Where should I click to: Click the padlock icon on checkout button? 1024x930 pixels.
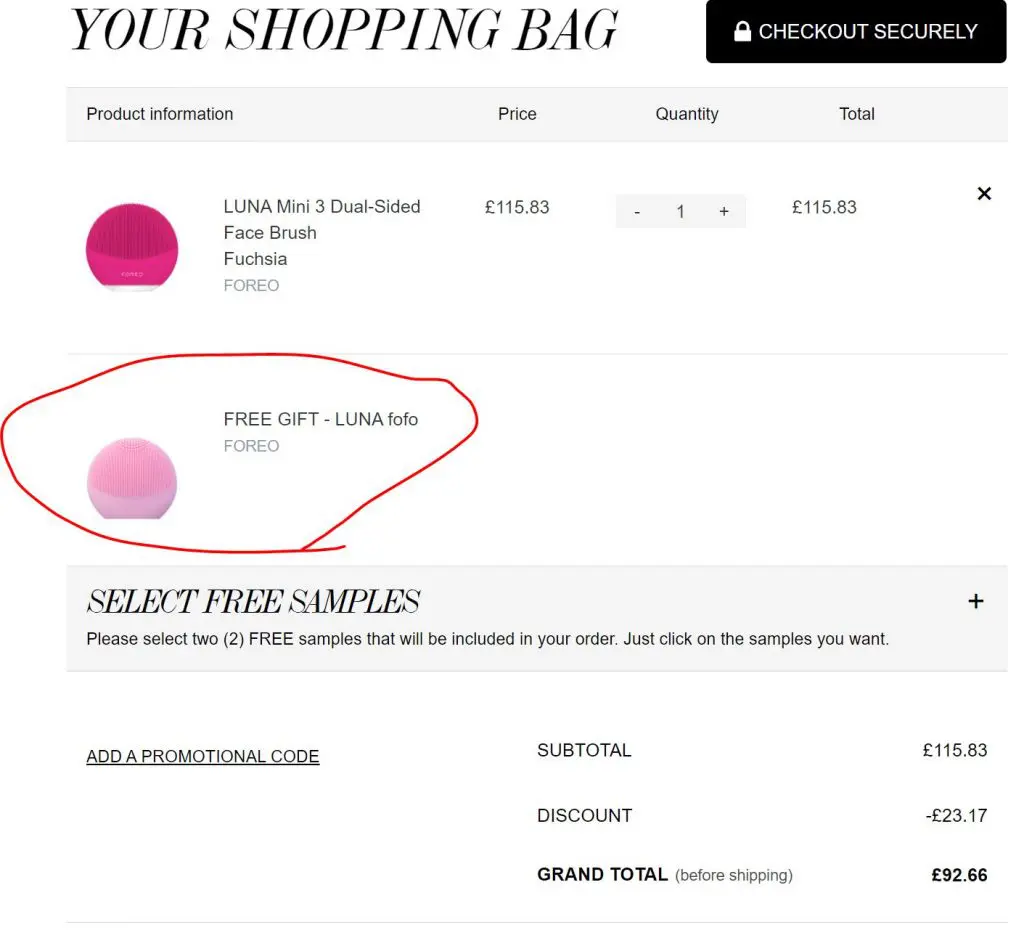[742, 32]
